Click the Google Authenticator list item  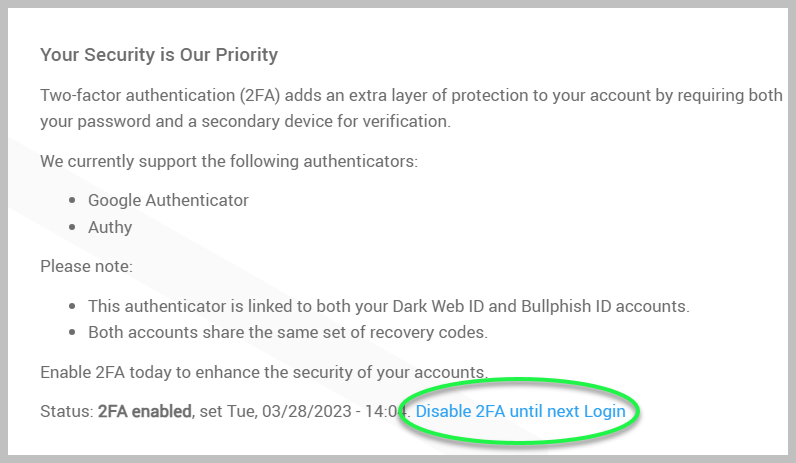click(168, 200)
